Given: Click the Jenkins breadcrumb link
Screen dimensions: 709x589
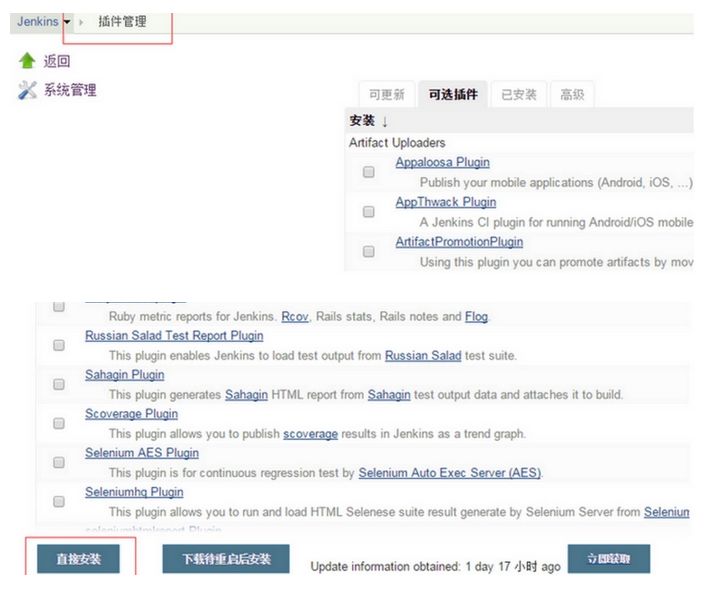Looking at the screenshot, I should pyautogui.click(x=38, y=21).
